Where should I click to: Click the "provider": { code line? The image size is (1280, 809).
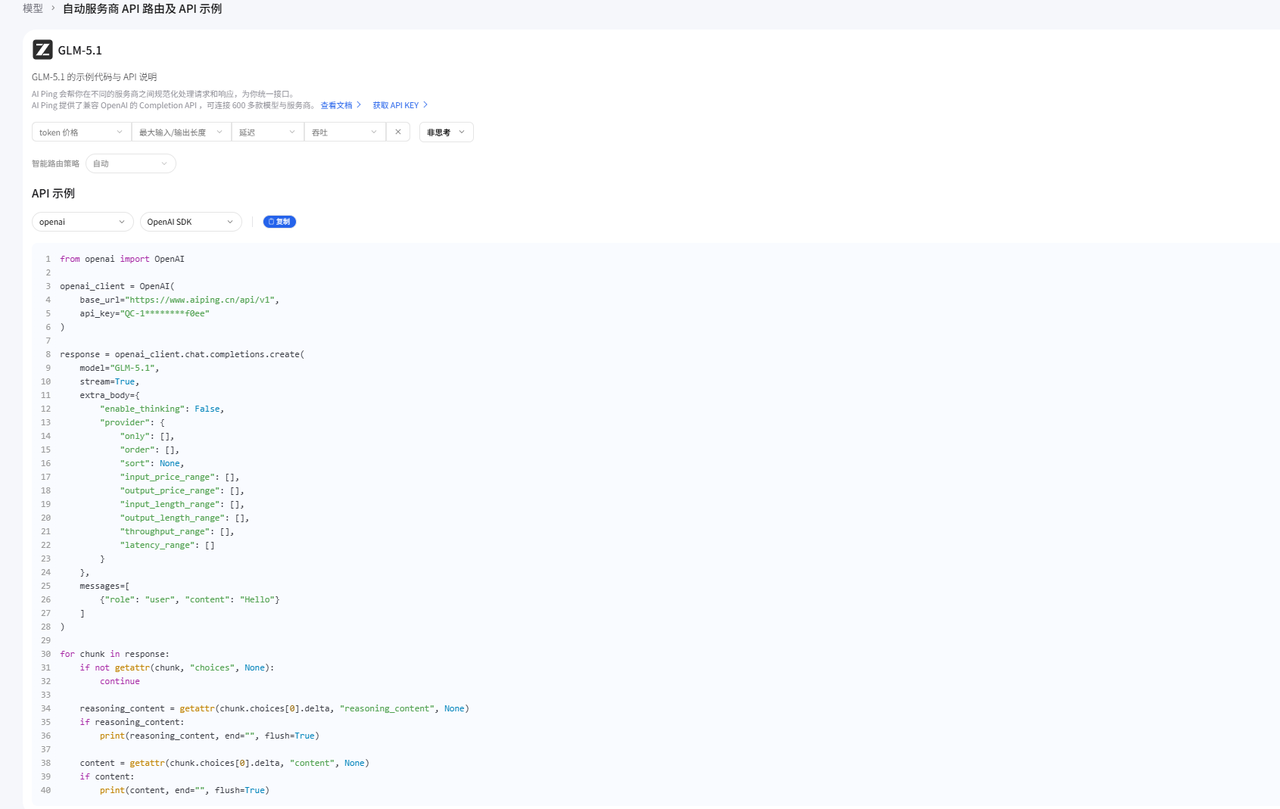[x=132, y=422]
